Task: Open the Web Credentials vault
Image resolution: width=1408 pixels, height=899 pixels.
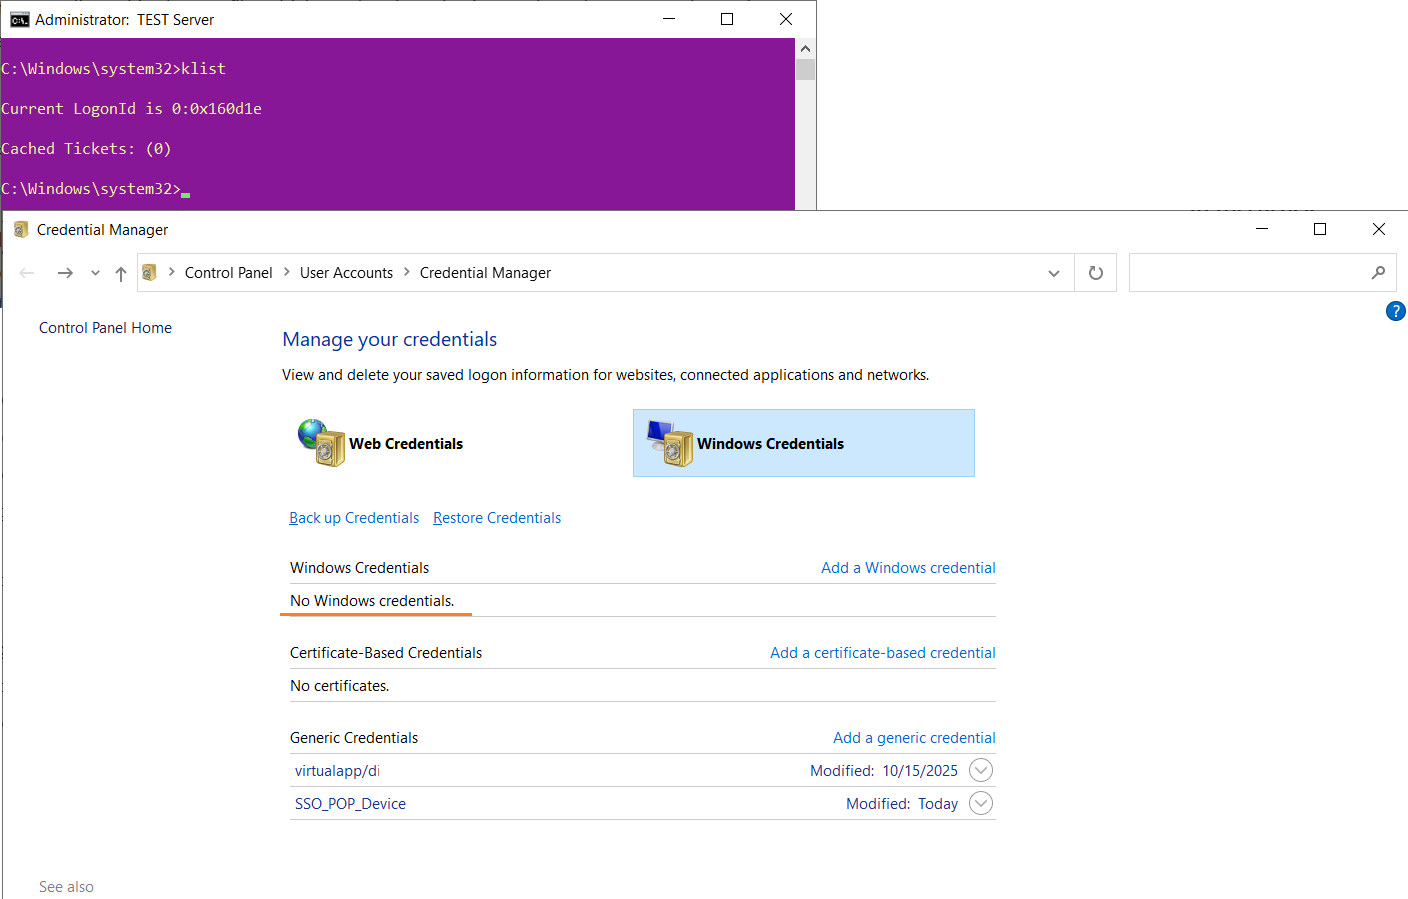Action: [x=406, y=443]
